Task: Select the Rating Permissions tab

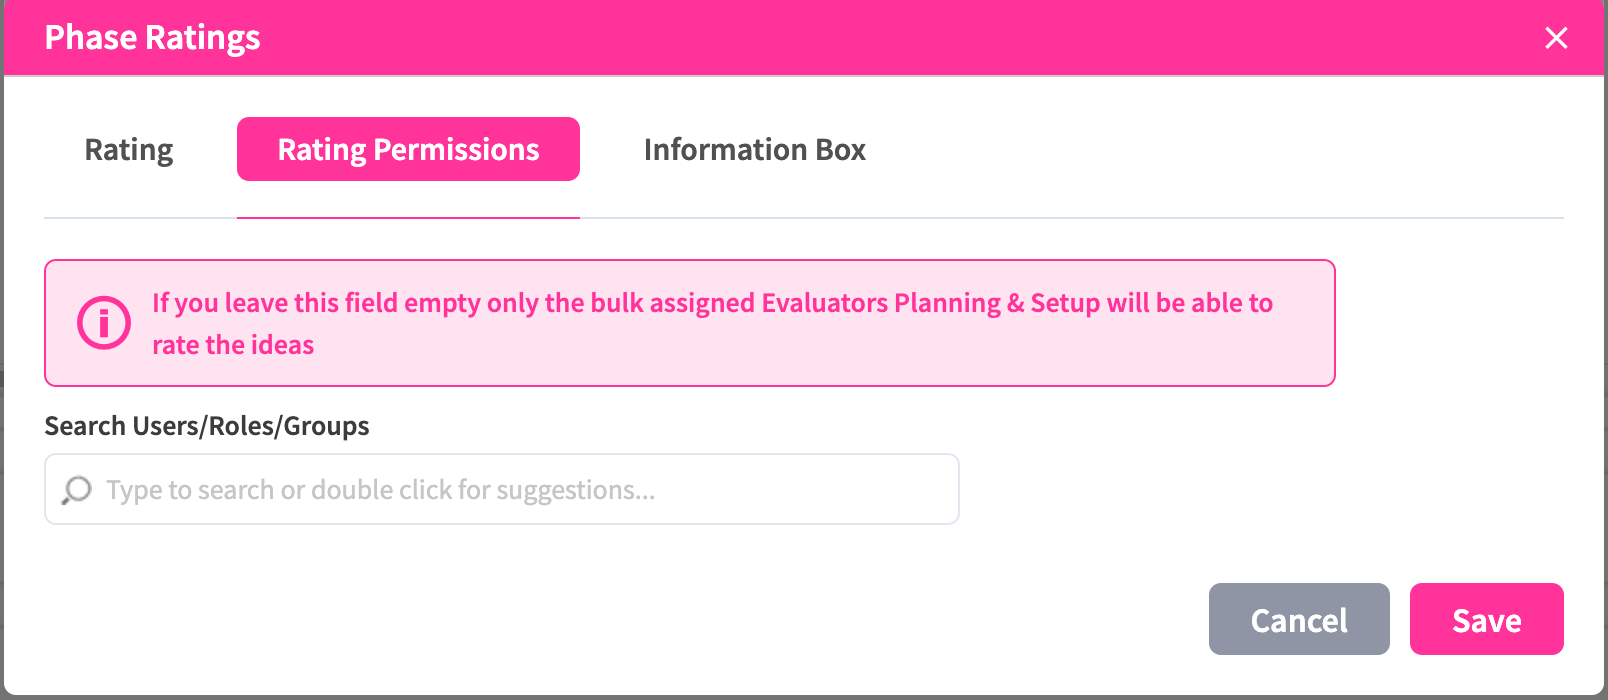Action: pos(408,150)
